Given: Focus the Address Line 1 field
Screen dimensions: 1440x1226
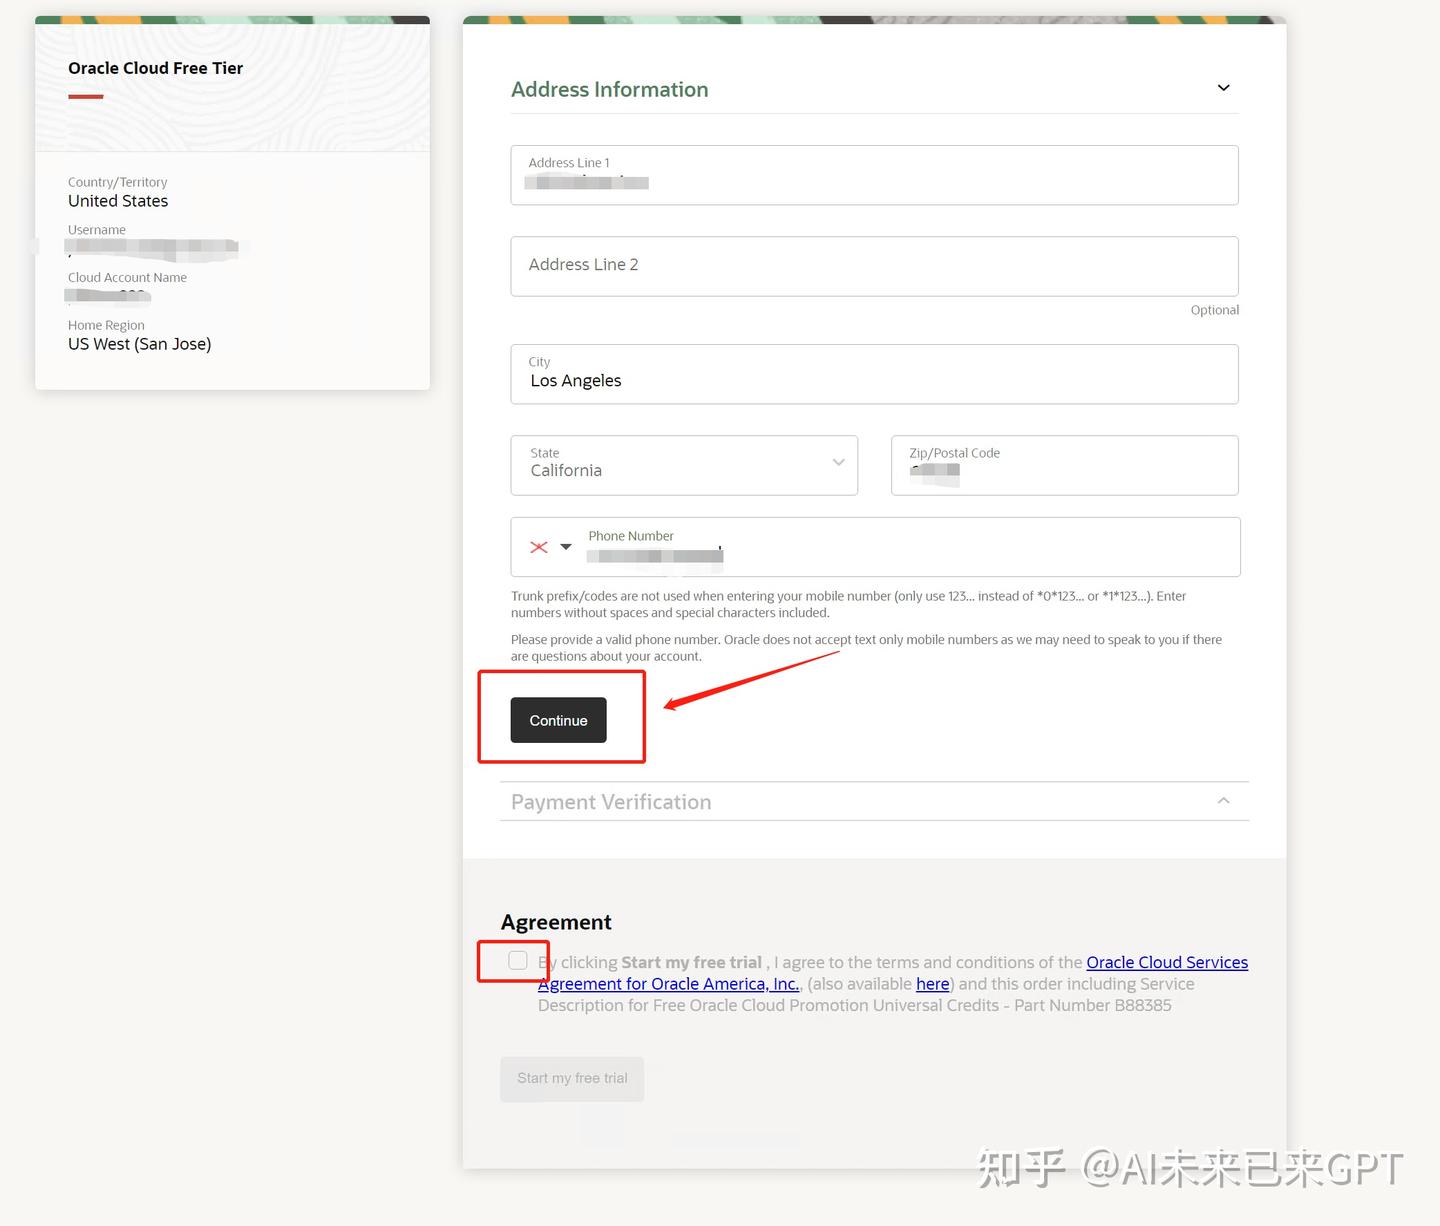Looking at the screenshot, I should tap(874, 175).
